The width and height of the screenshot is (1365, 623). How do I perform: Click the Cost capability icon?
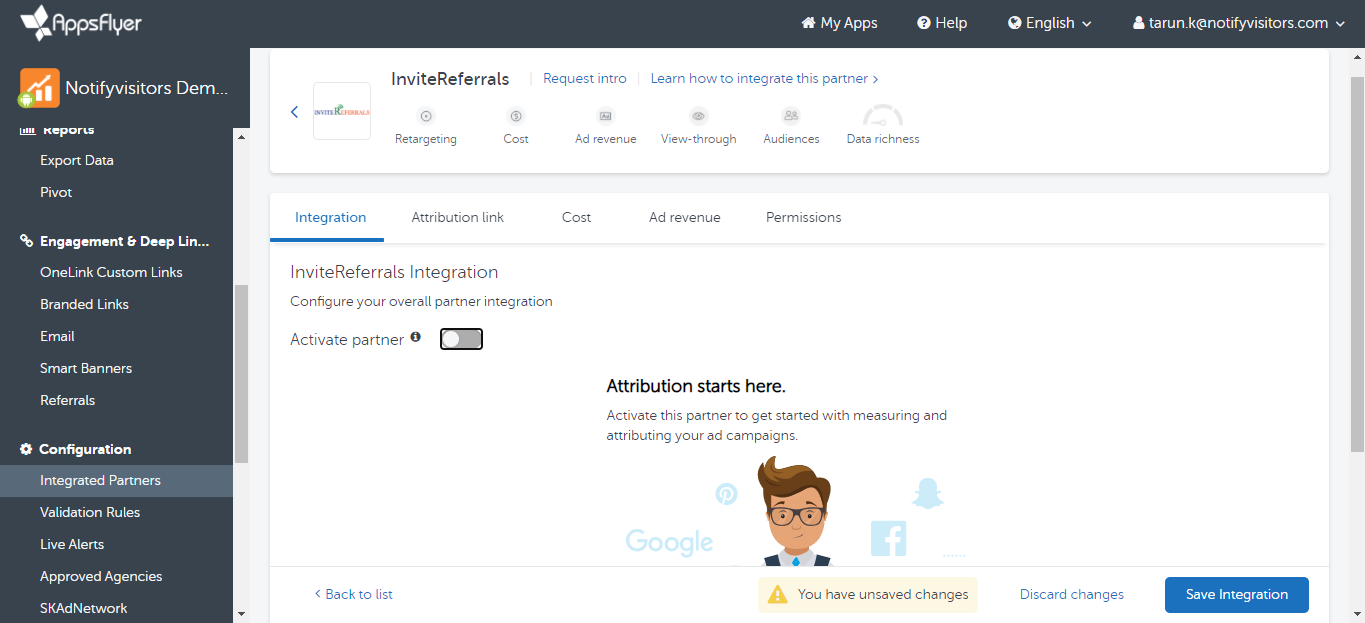516,116
